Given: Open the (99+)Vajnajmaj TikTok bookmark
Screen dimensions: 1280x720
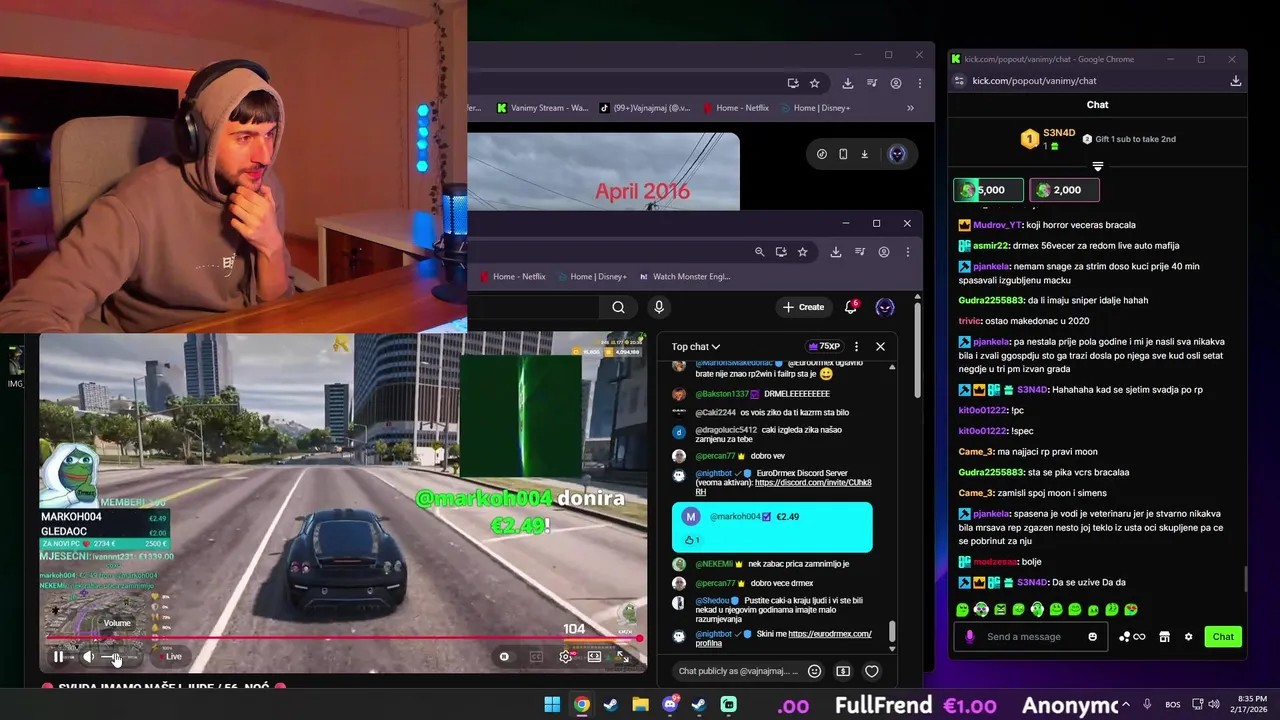Looking at the screenshot, I should pos(645,108).
